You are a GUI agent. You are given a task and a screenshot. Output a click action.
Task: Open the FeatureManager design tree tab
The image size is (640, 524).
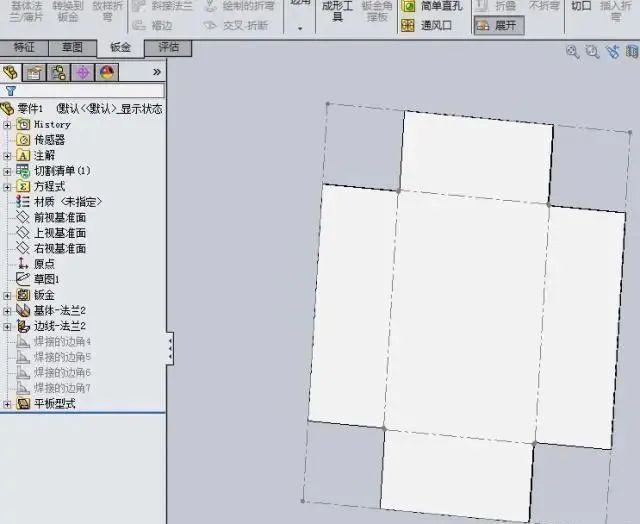click(11, 73)
